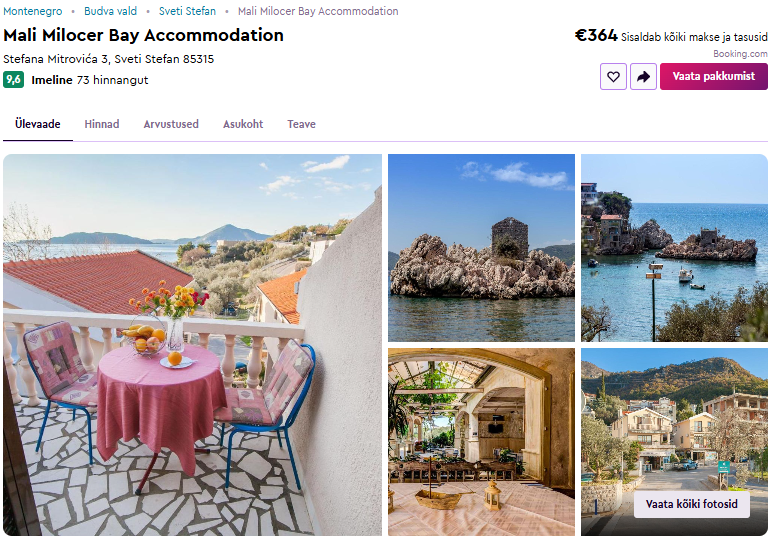
Task: View the bay with boats photo
Action: pos(674,248)
